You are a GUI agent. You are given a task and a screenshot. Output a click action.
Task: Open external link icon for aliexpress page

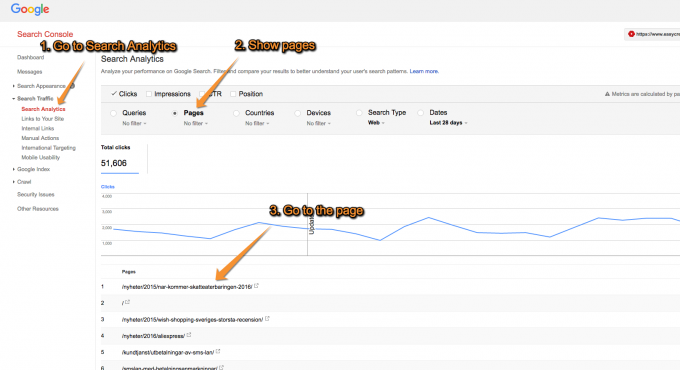[189, 335]
